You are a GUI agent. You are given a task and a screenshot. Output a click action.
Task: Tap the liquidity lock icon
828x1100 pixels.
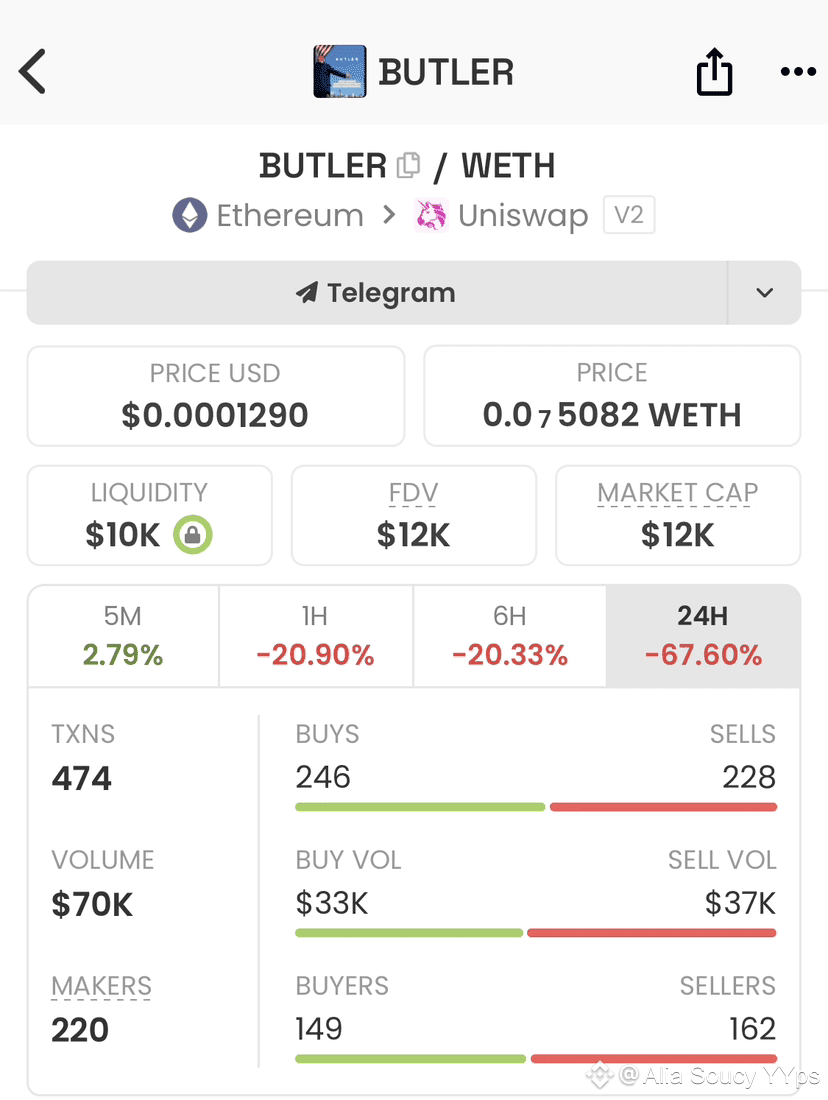pyautogui.click(x=194, y=535)
